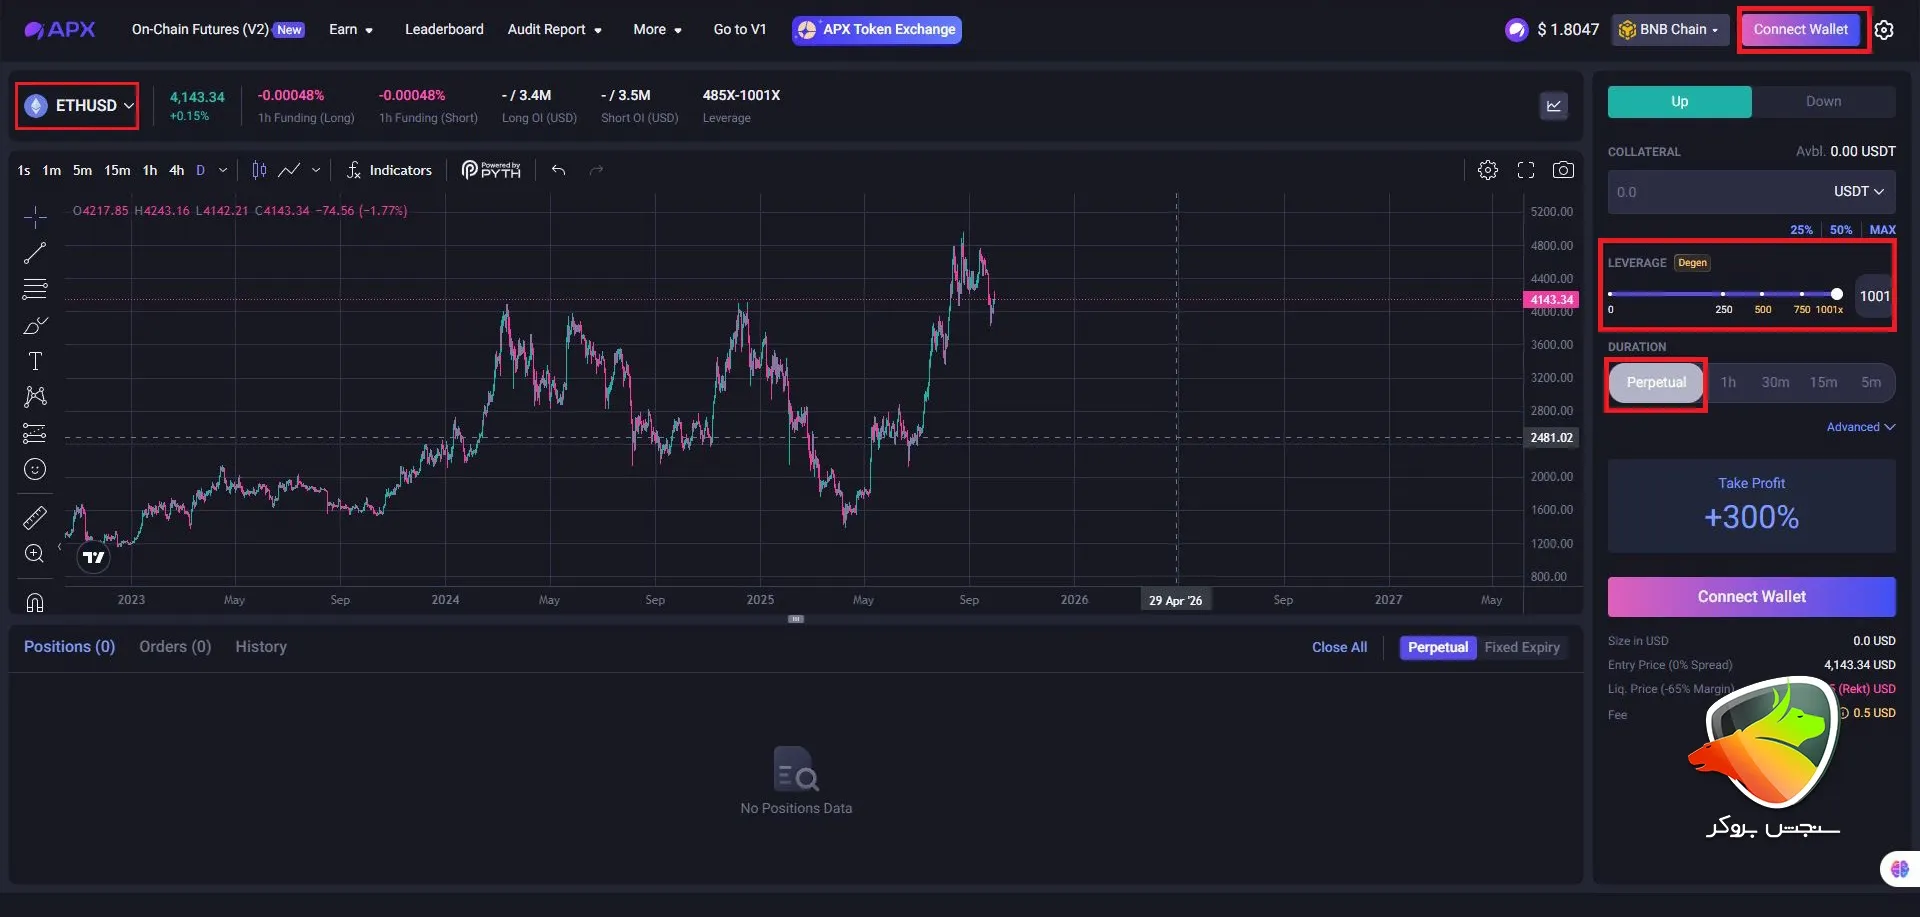Screen dimensions: 1920x917
Task: Open the Leaderboard menu item
Action: coord(444,30)
